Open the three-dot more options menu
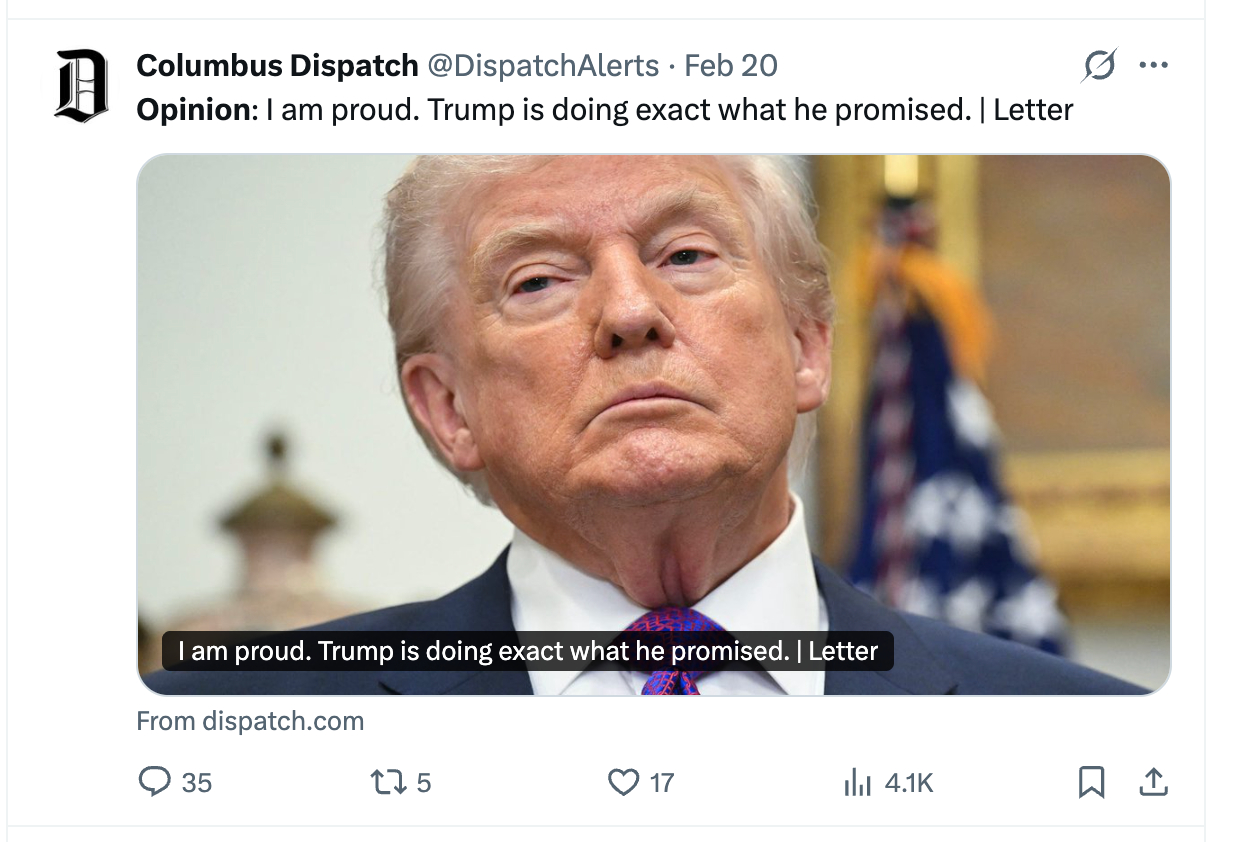 tap(1153, 66)
